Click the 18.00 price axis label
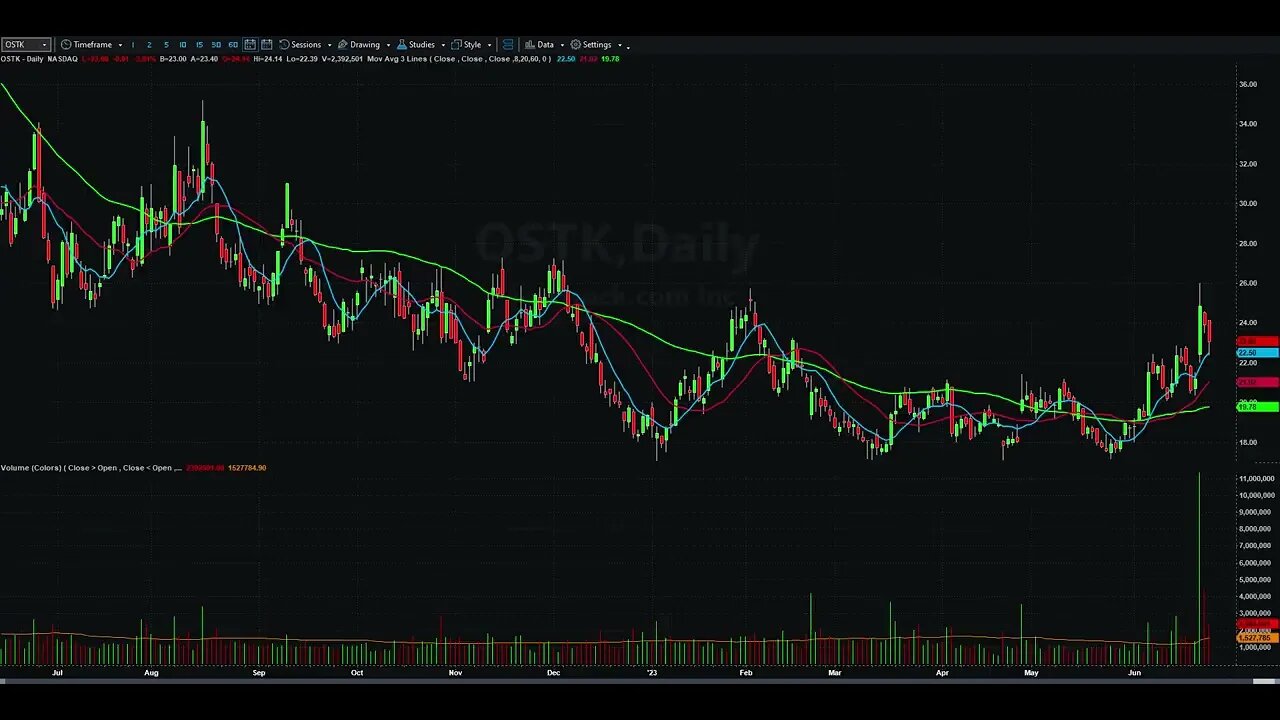 1248,443
